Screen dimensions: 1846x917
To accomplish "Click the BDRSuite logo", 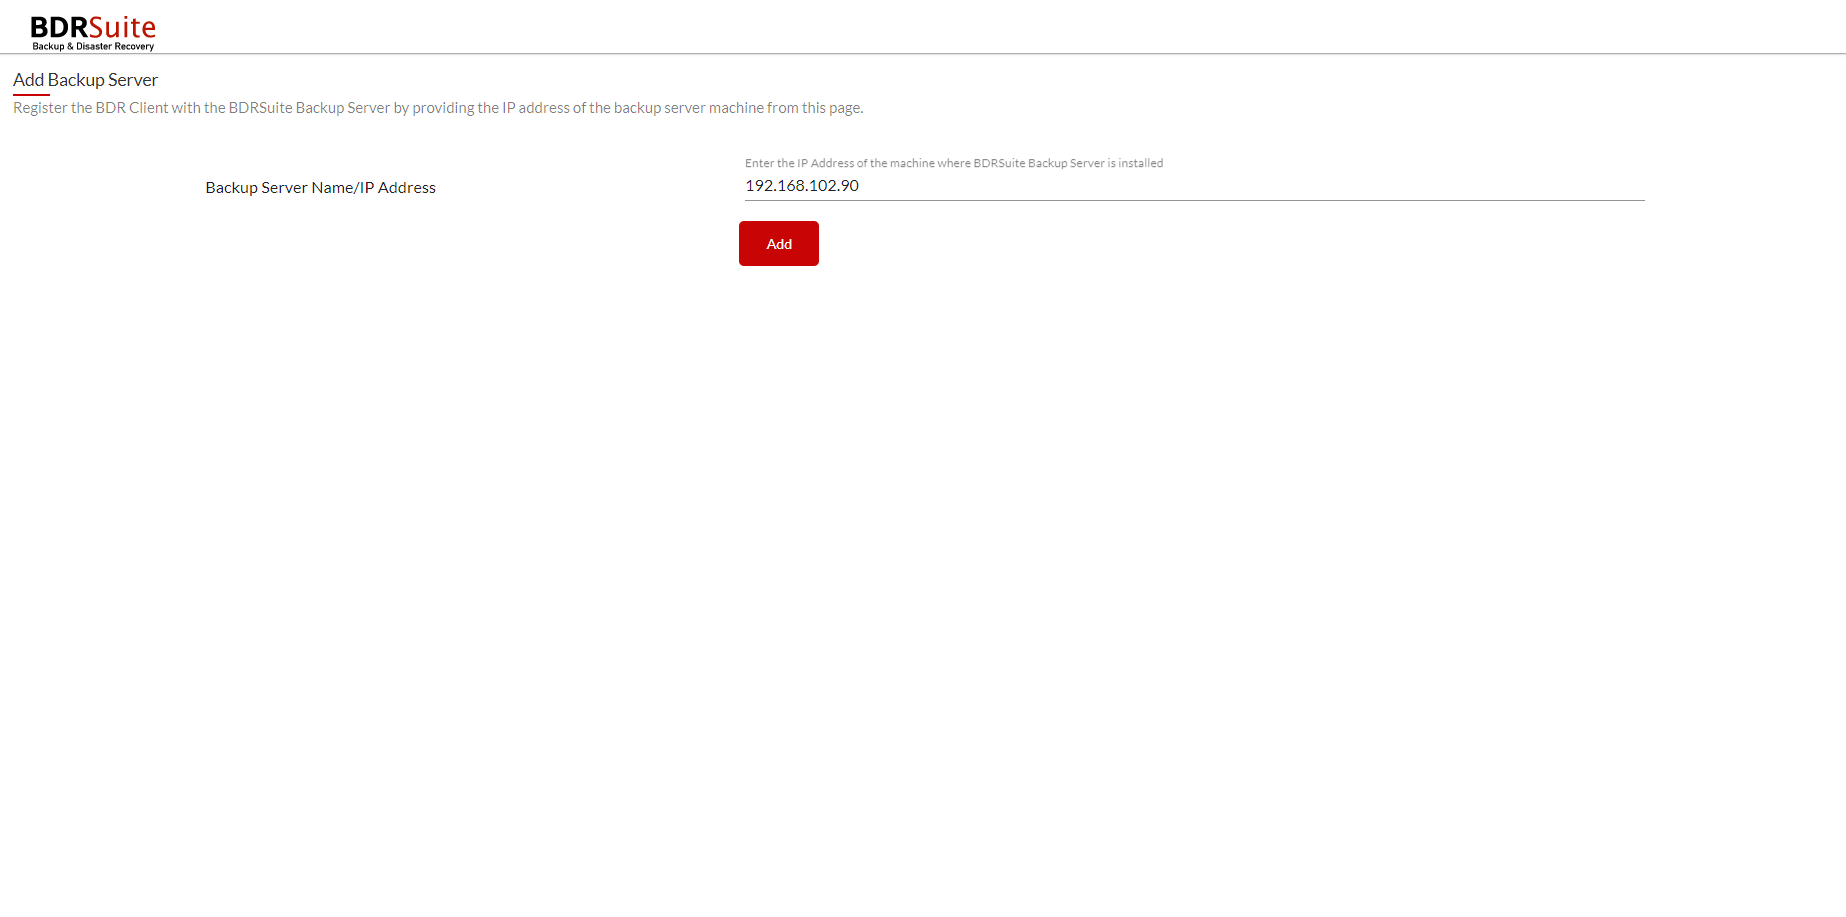I will [93, 31].
